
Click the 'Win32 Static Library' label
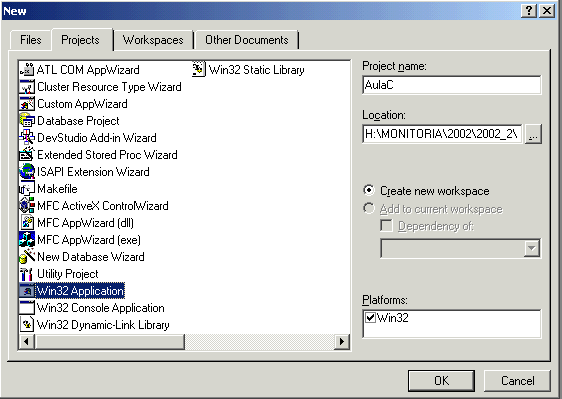tap(257, 70)
